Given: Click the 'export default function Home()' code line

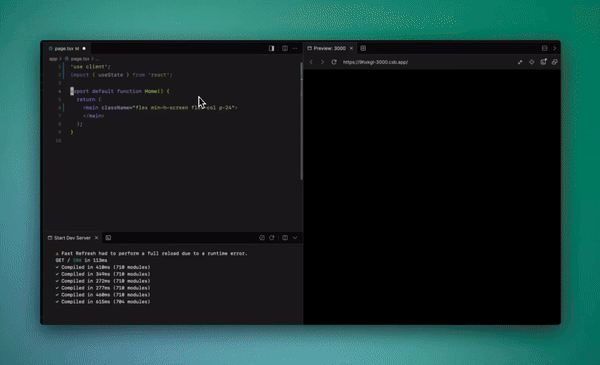Looking at the screenshot, I should [120, 91].
